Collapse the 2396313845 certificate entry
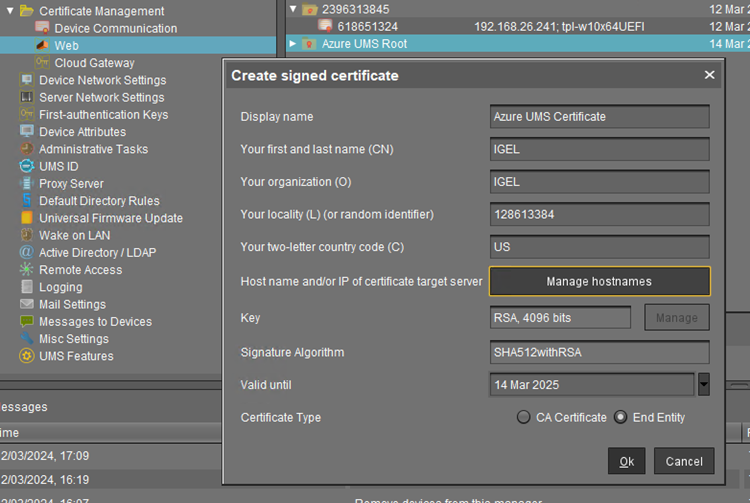The height and width of the screenshot is (503, 750). (x=293, y=10)
